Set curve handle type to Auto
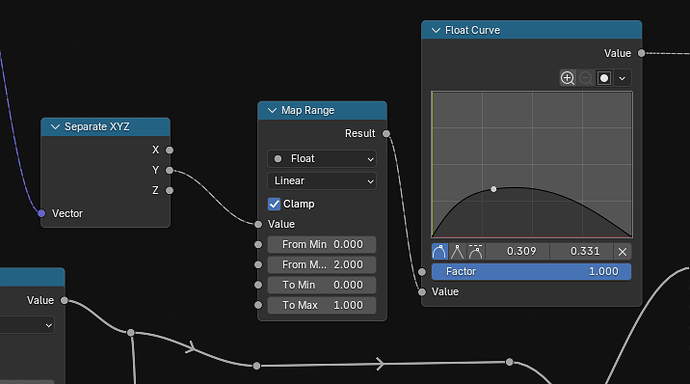The width and height of the screenshot is (690, 384). click(x=440, y=252)
